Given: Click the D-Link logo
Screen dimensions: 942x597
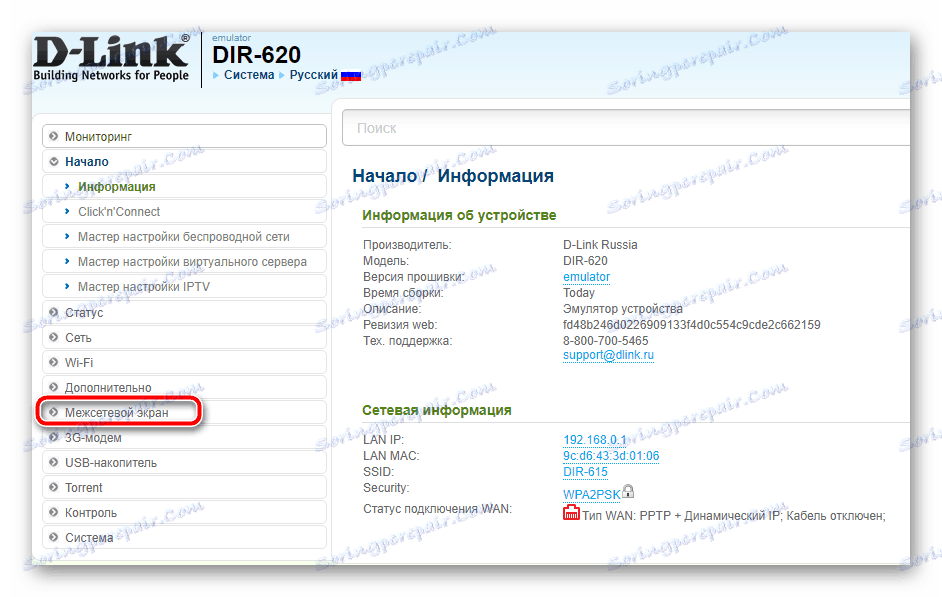Looking at the screenshot, I should click(111, 58).
